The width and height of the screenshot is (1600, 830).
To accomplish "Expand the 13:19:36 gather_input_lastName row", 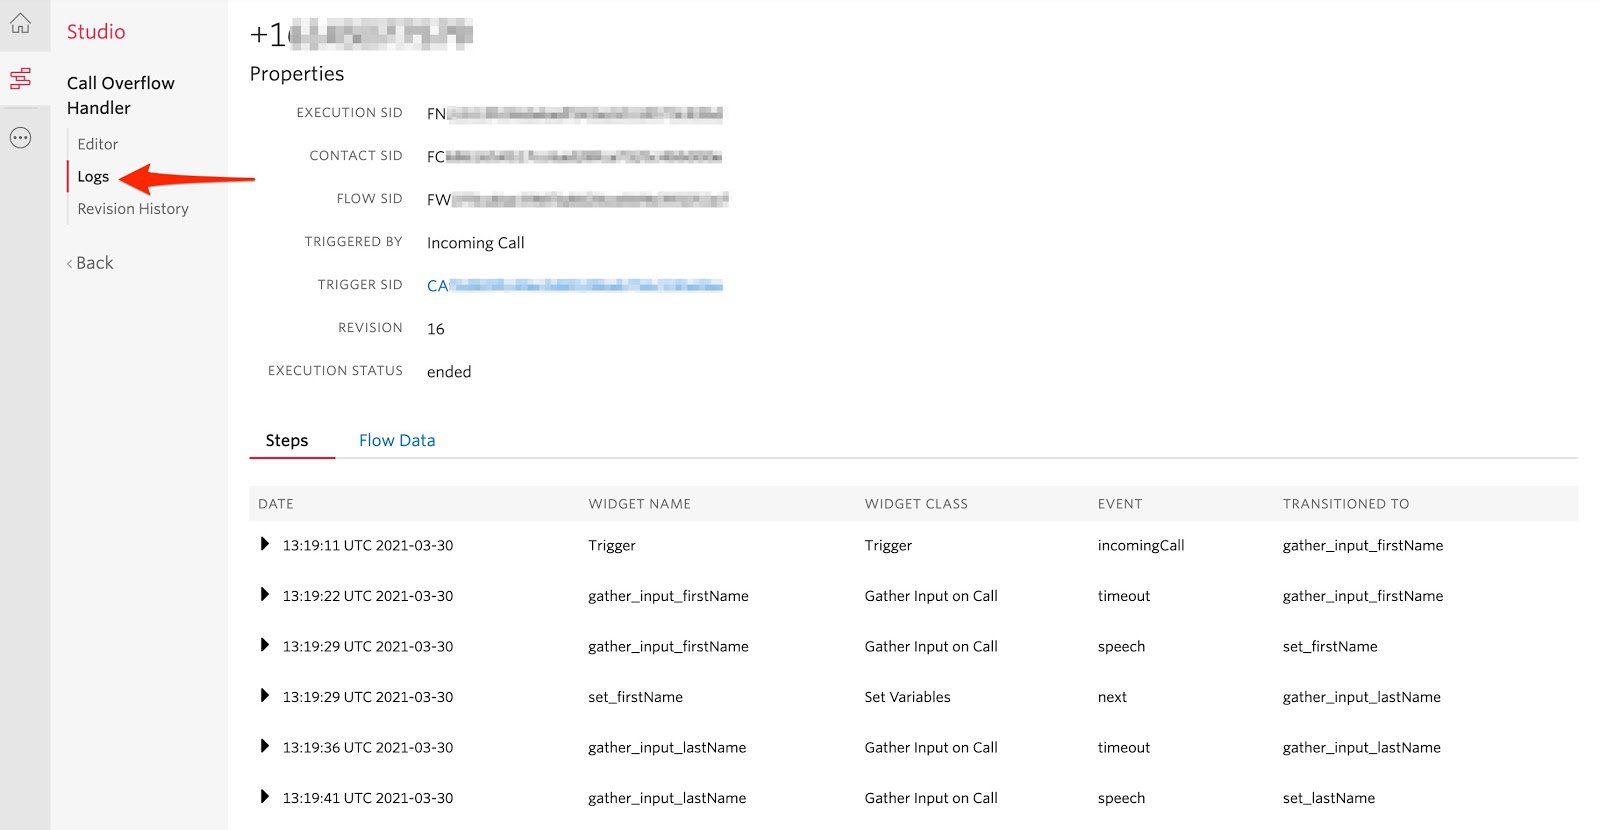I will coord(264,747).
